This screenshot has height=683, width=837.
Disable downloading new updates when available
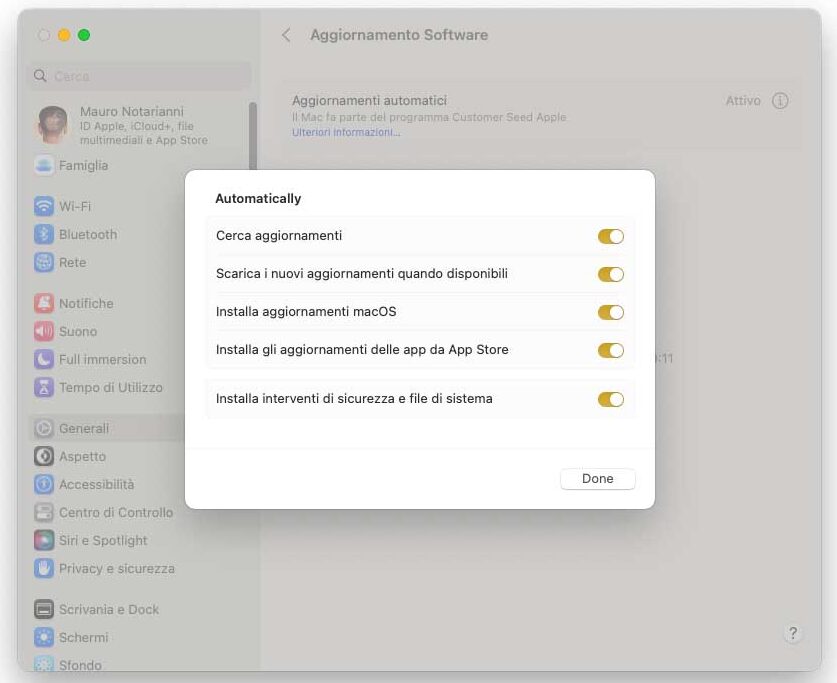coord(611,274)
